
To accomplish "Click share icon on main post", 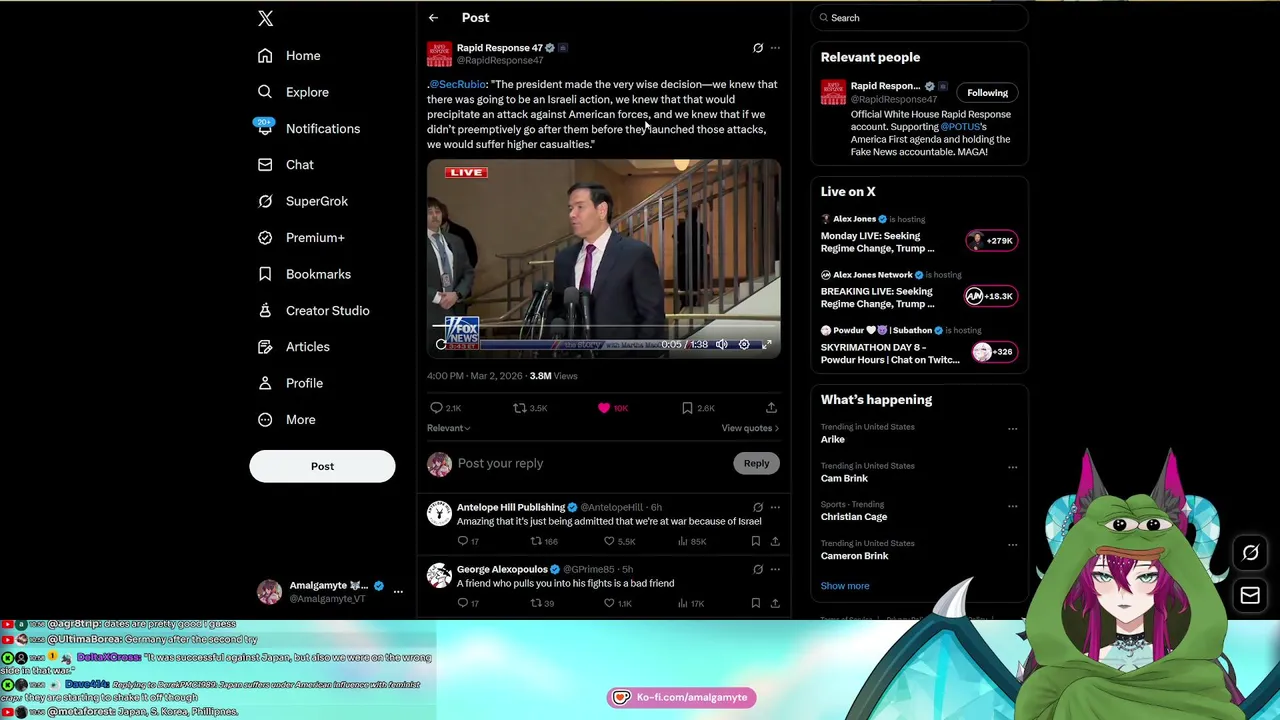I will 771,408.
